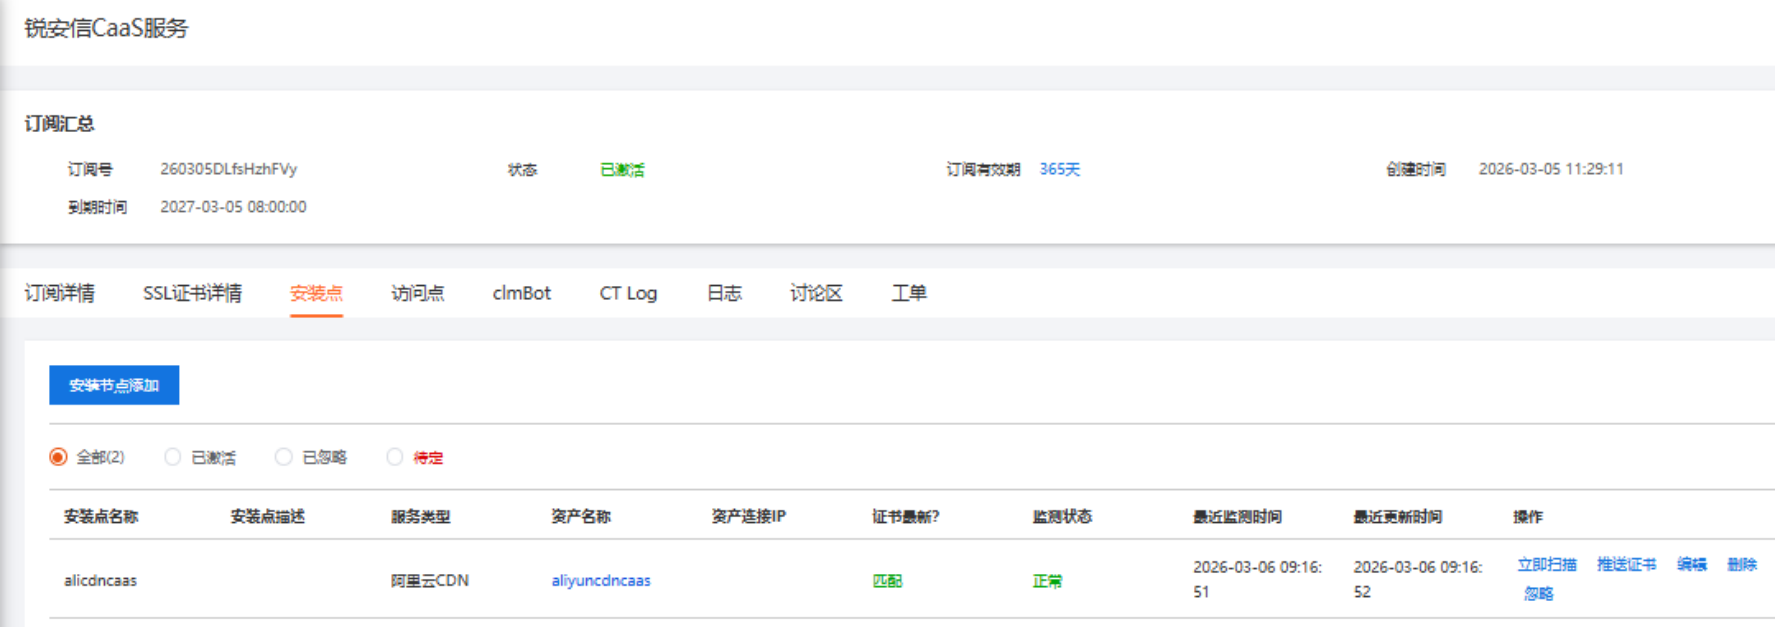Click the expiry time 2027-03-05 08:00:00
This screenshot has width=1776, height=627.
tap(233, 207)
